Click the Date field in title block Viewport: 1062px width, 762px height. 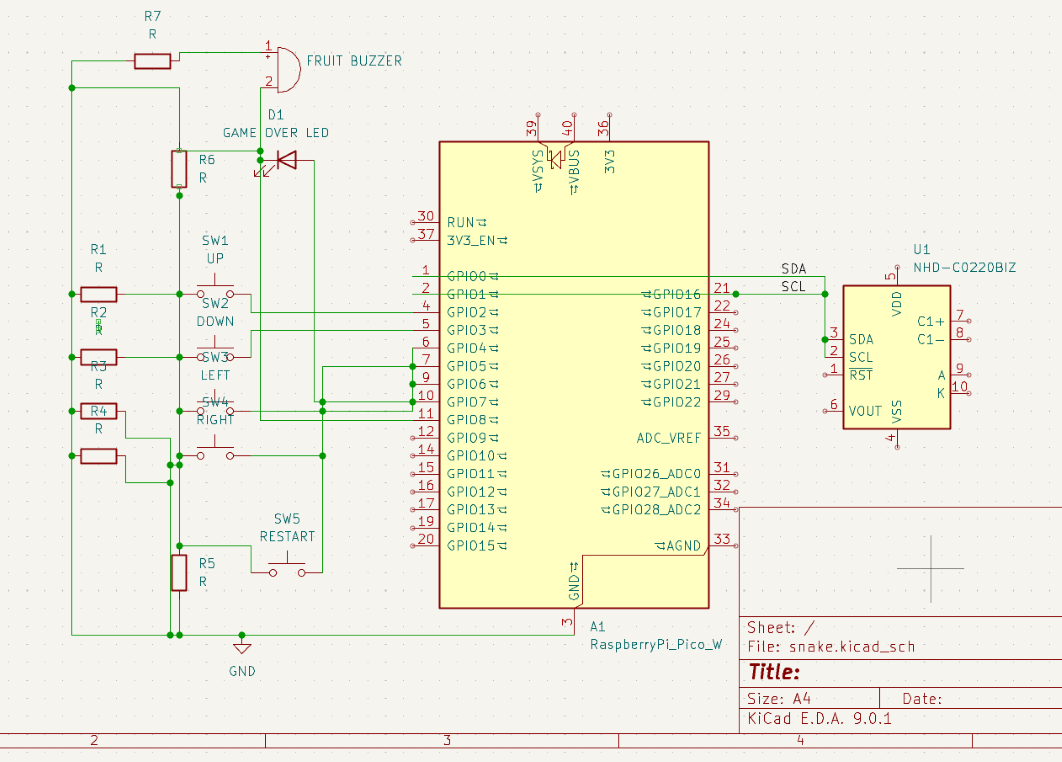(x=922, y=698)
